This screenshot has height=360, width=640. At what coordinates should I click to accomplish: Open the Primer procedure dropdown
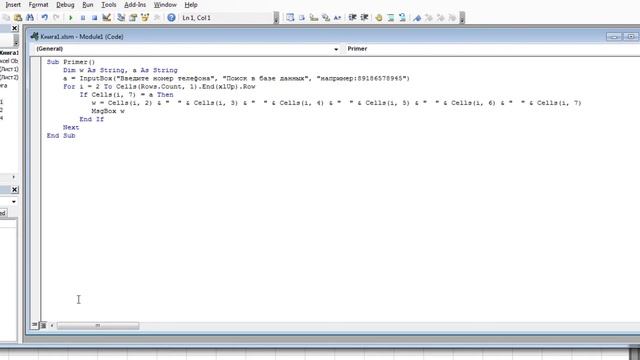click(492, 49)
